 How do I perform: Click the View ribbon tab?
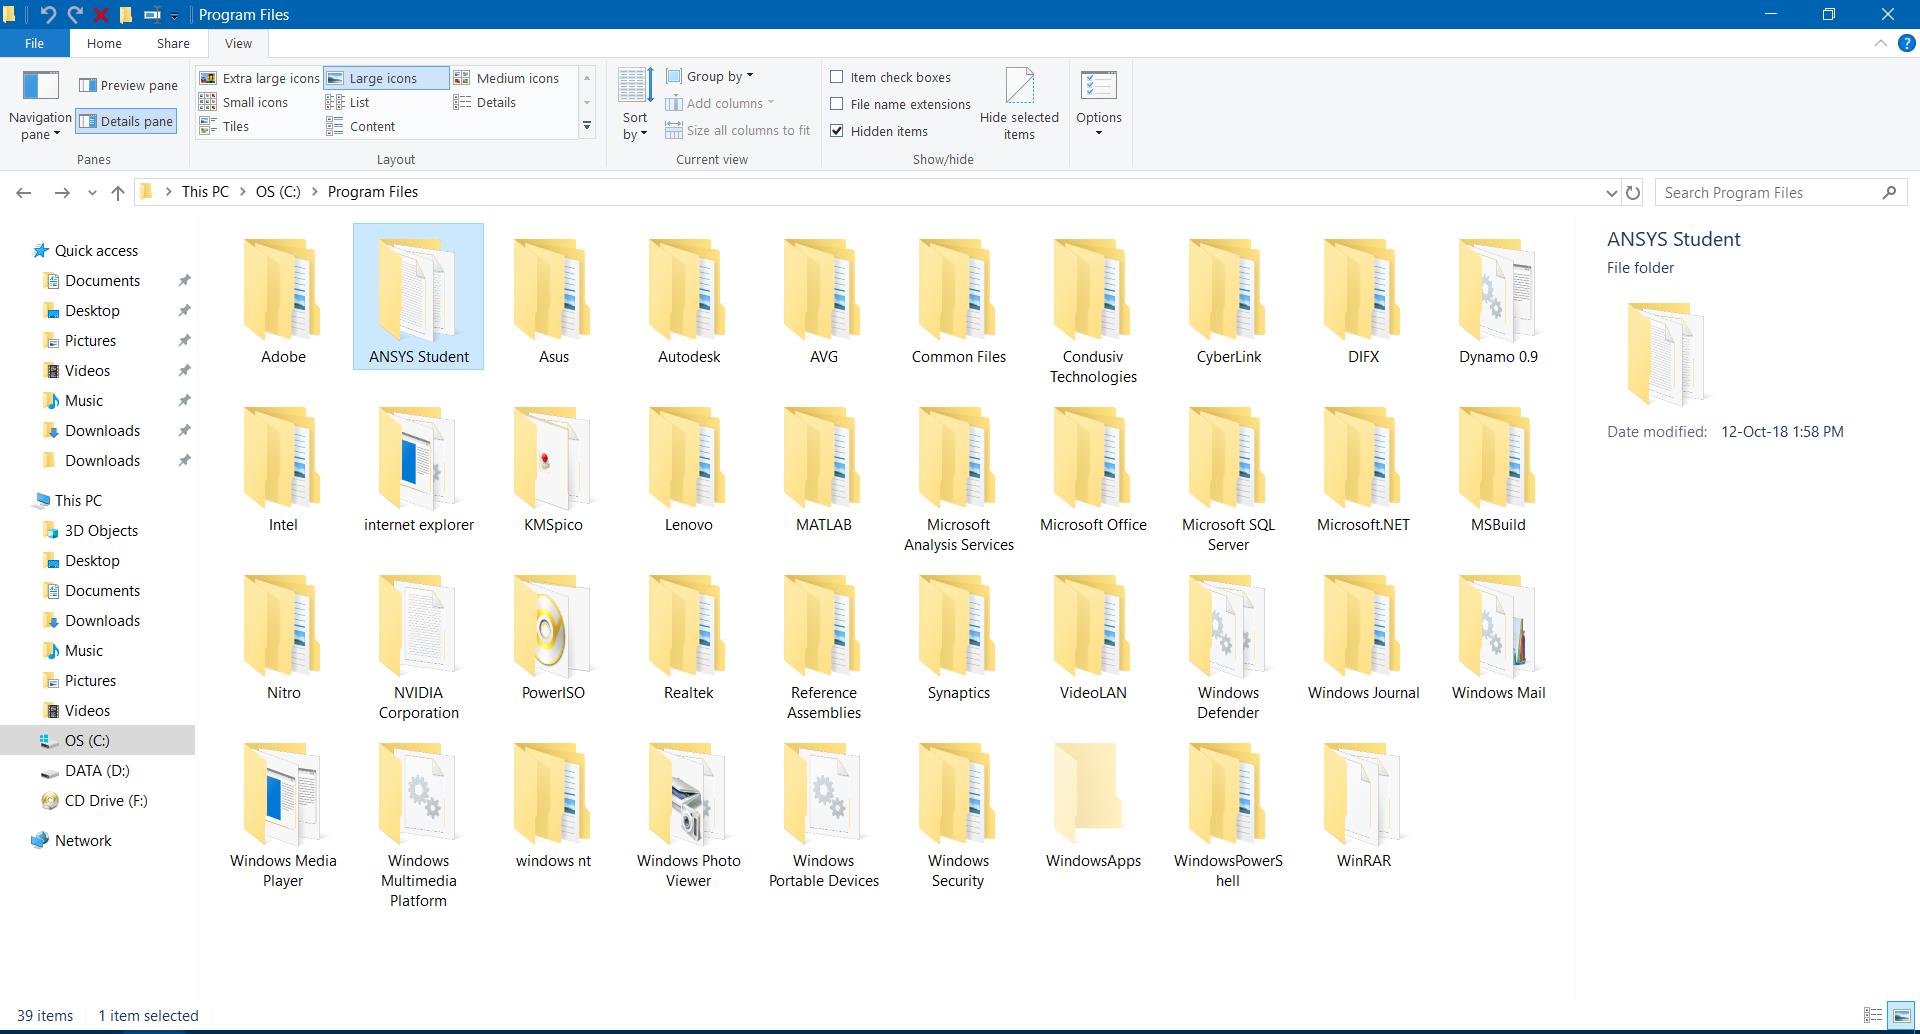[x=238, y=43]
